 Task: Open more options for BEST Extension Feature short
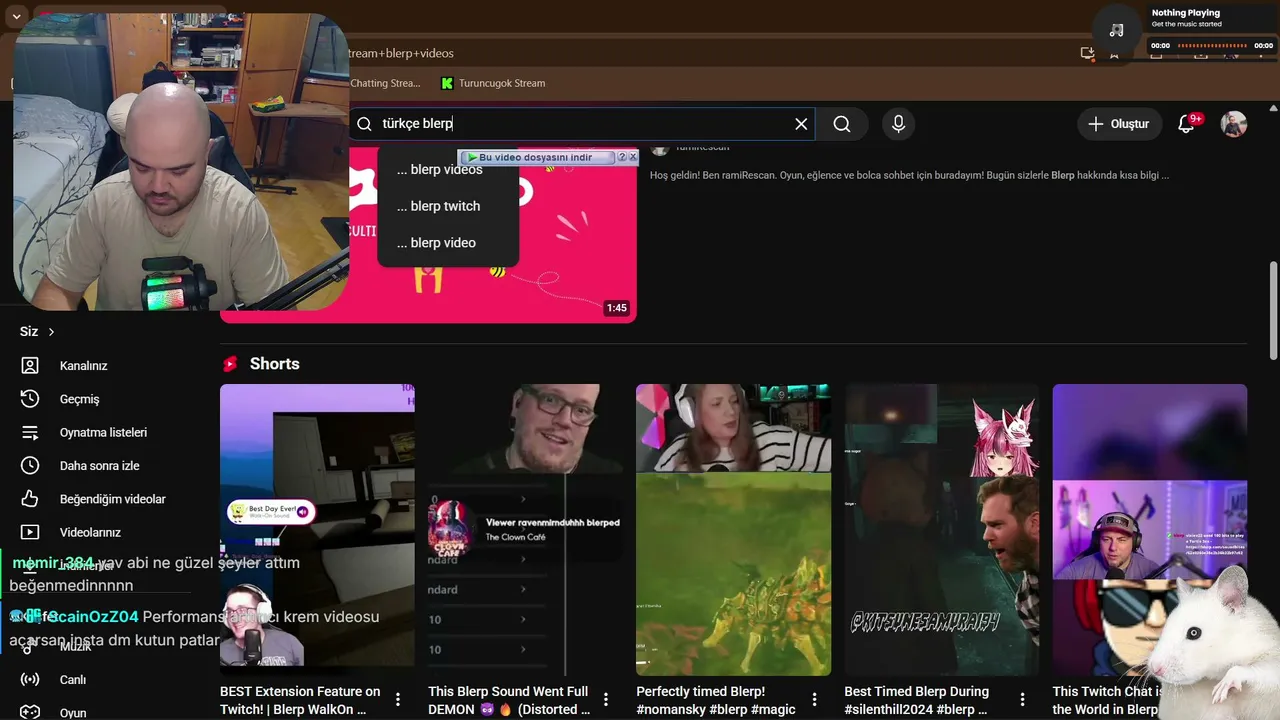[x=398, y=700]
